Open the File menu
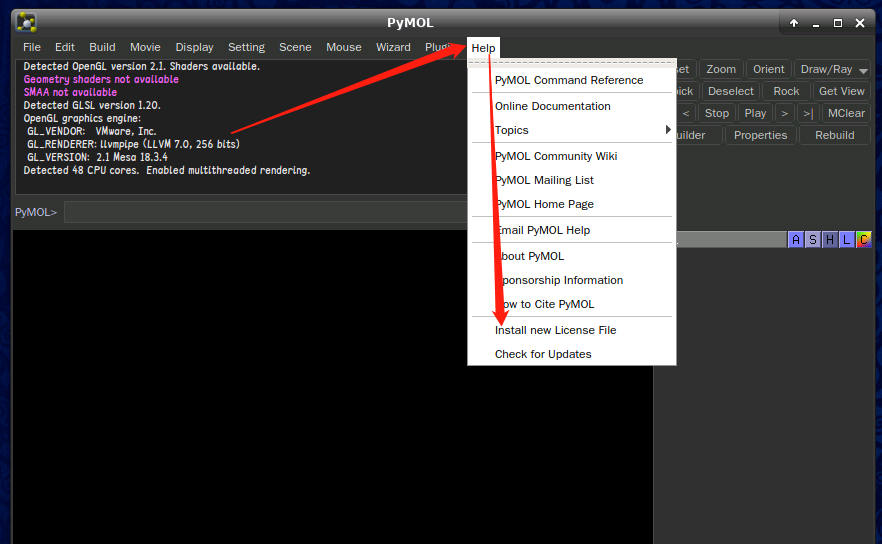The width and height of the screenshot is (882, 544). [32, 47]
